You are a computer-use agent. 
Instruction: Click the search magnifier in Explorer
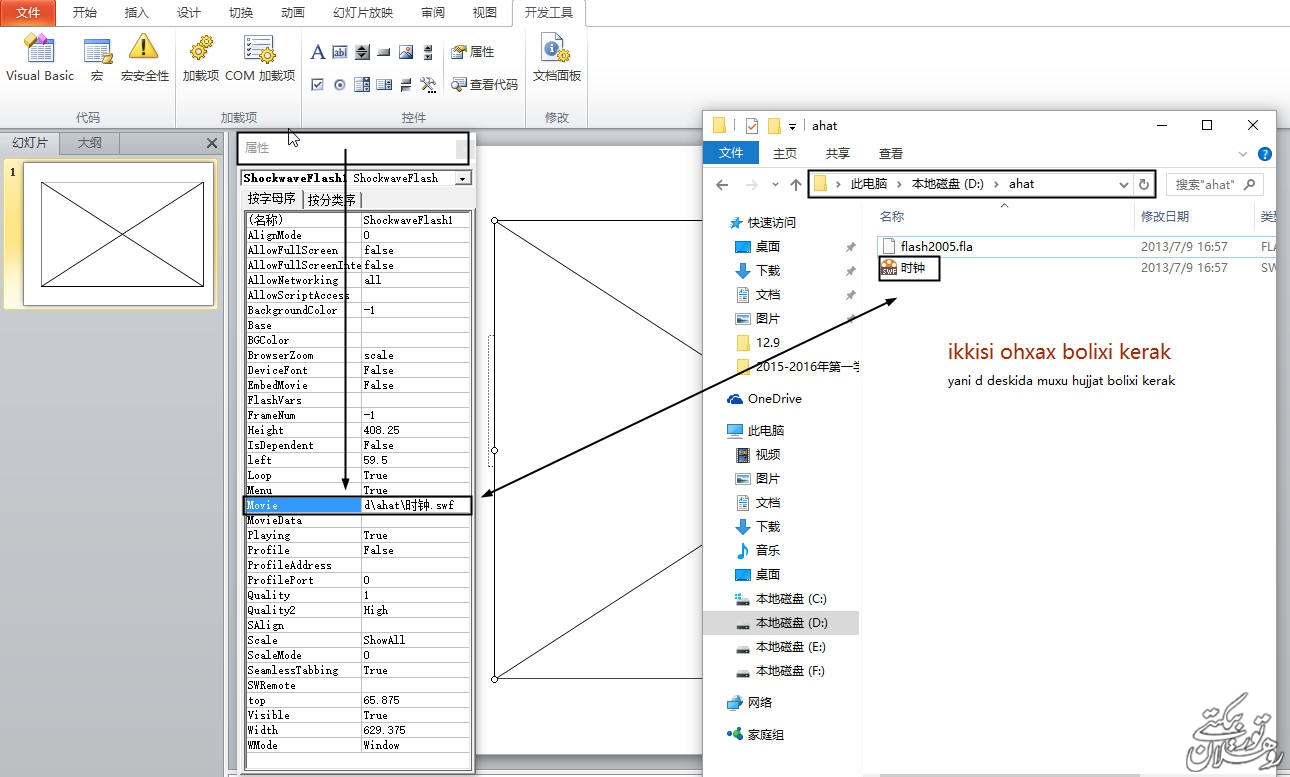click(1250, 185)
